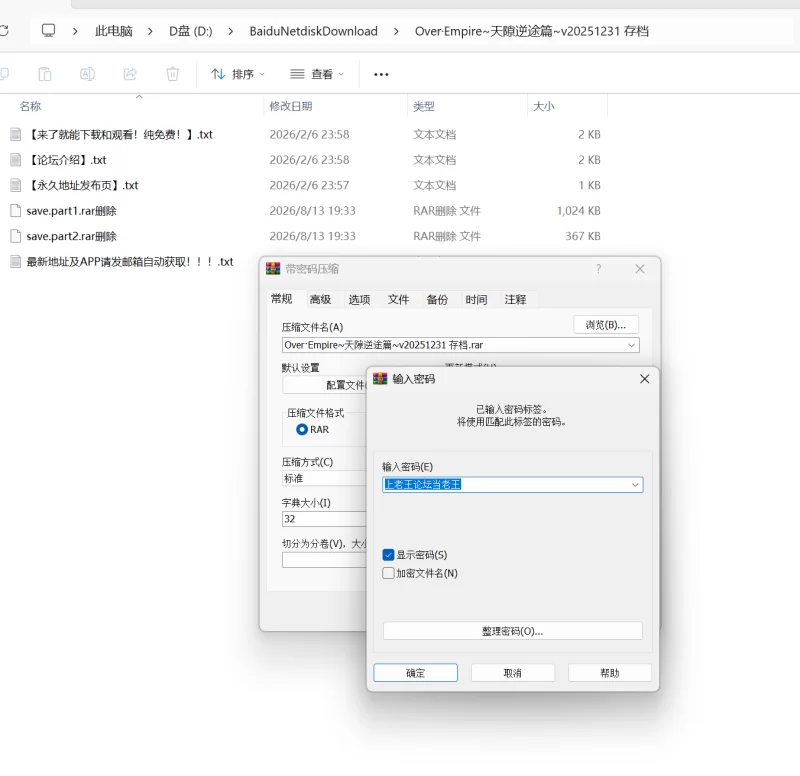Click the file icon of save.part1.rar删除
800x776 pixels.
tap(16, 211)
